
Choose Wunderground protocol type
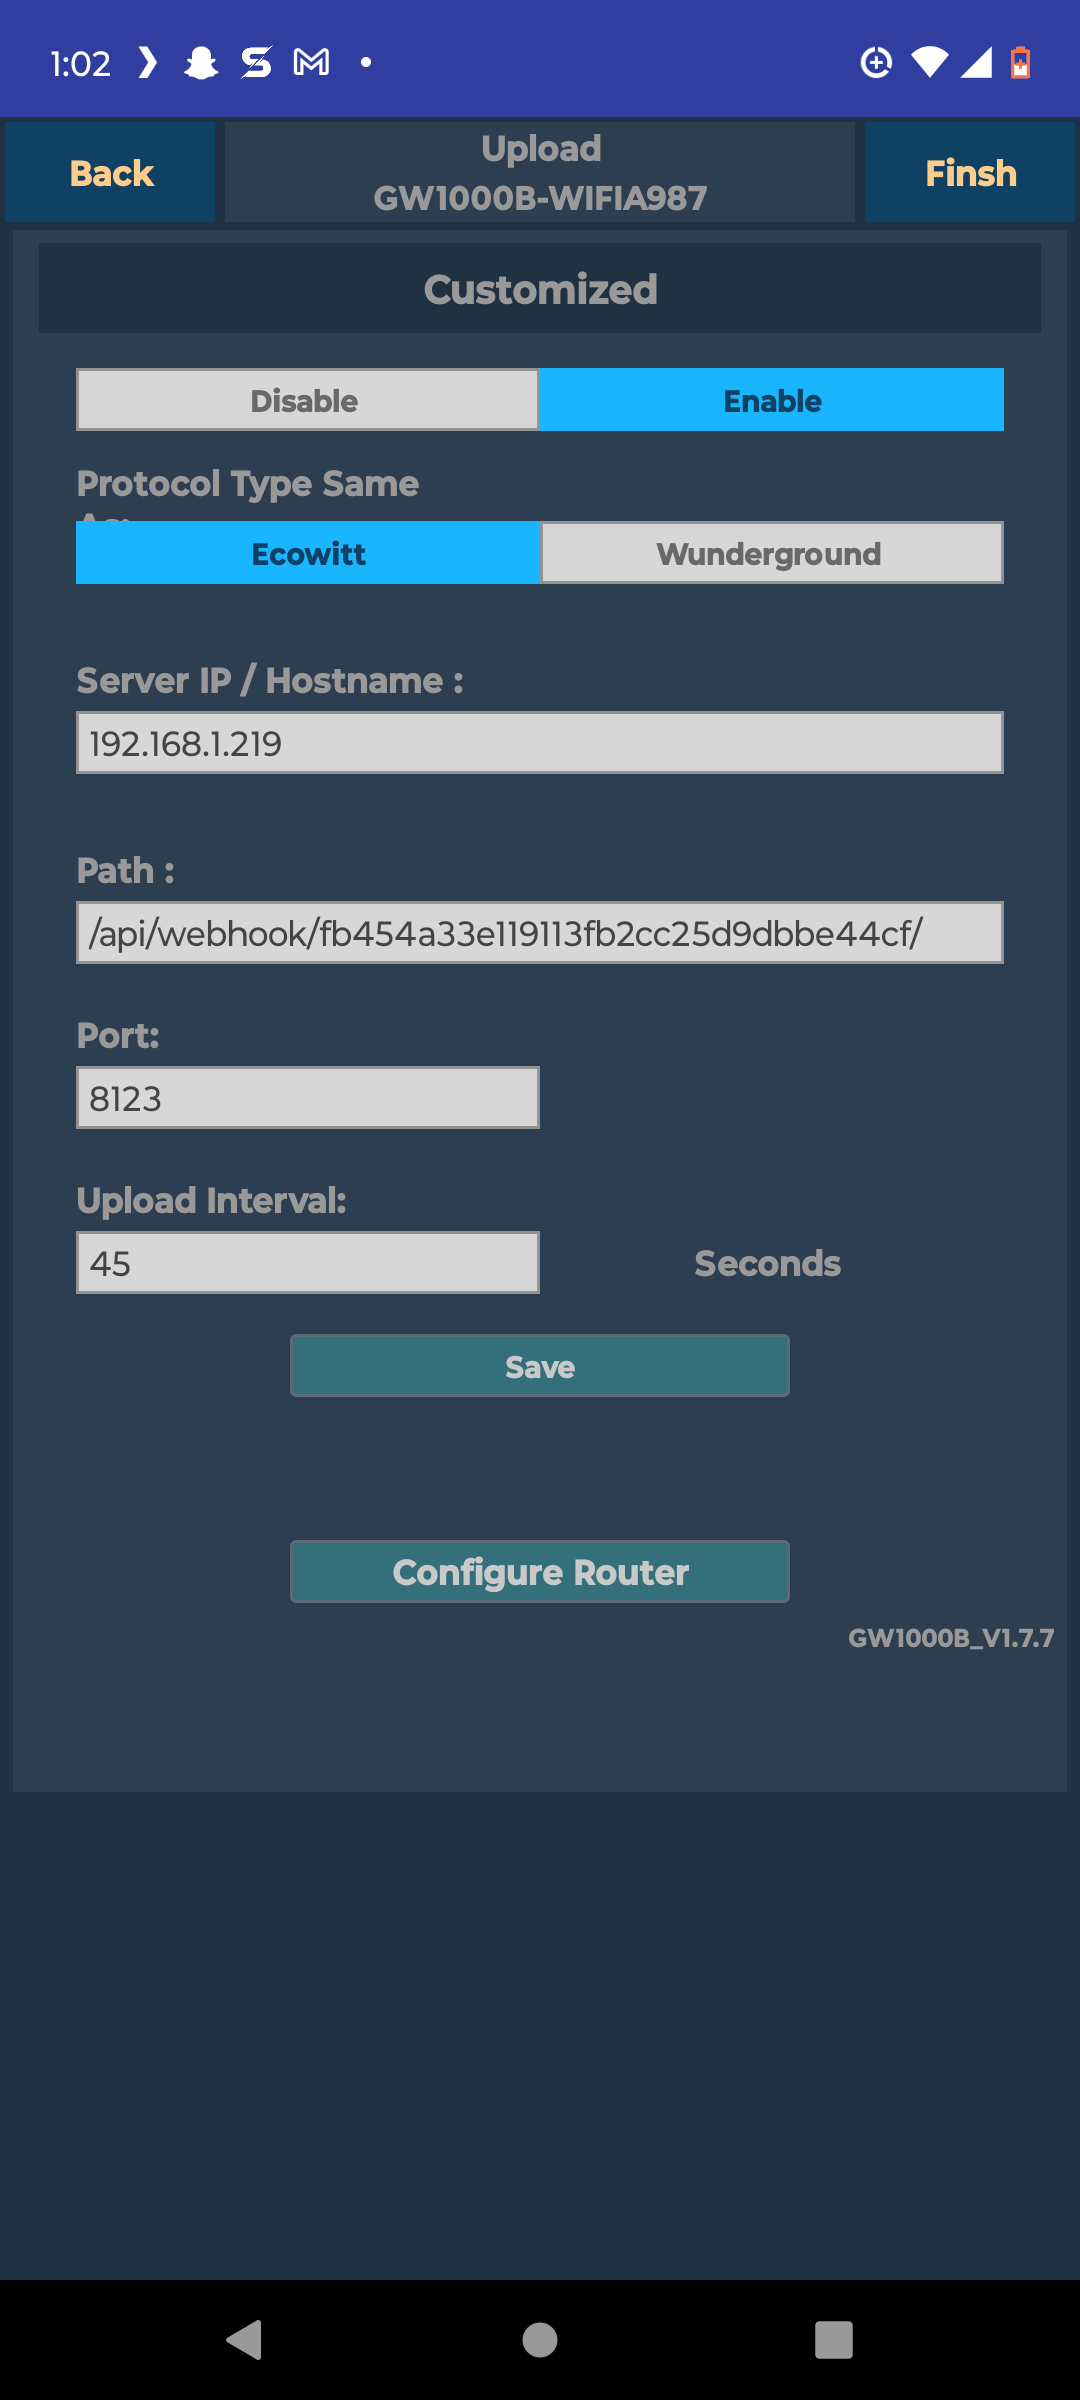771,553
